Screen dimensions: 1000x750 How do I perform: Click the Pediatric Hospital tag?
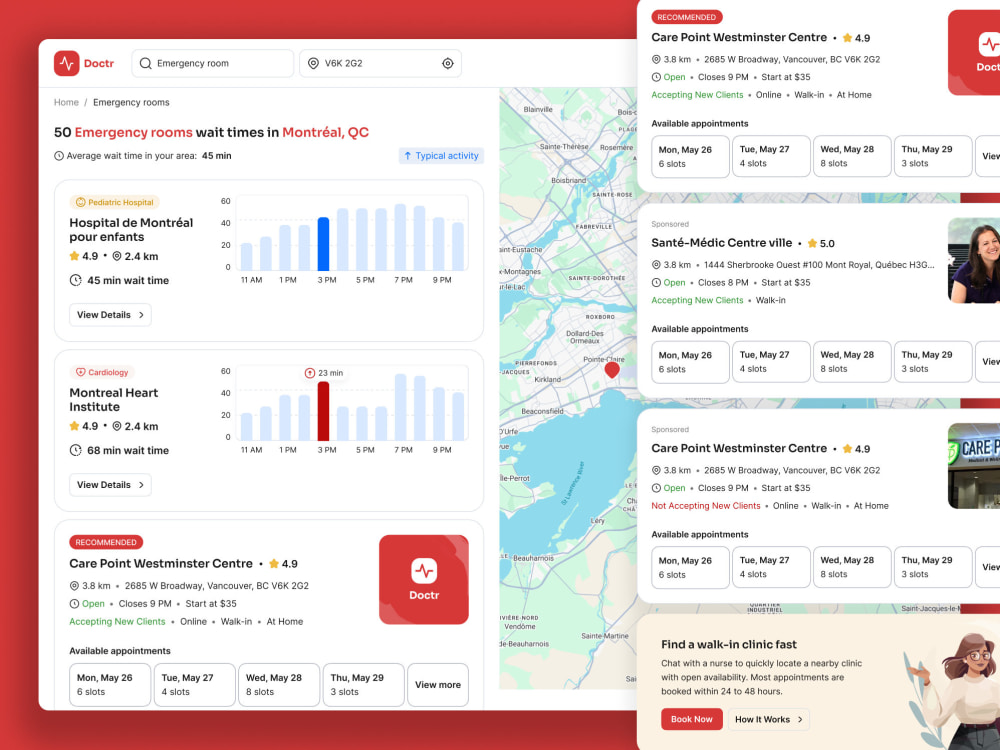[115, 202]
